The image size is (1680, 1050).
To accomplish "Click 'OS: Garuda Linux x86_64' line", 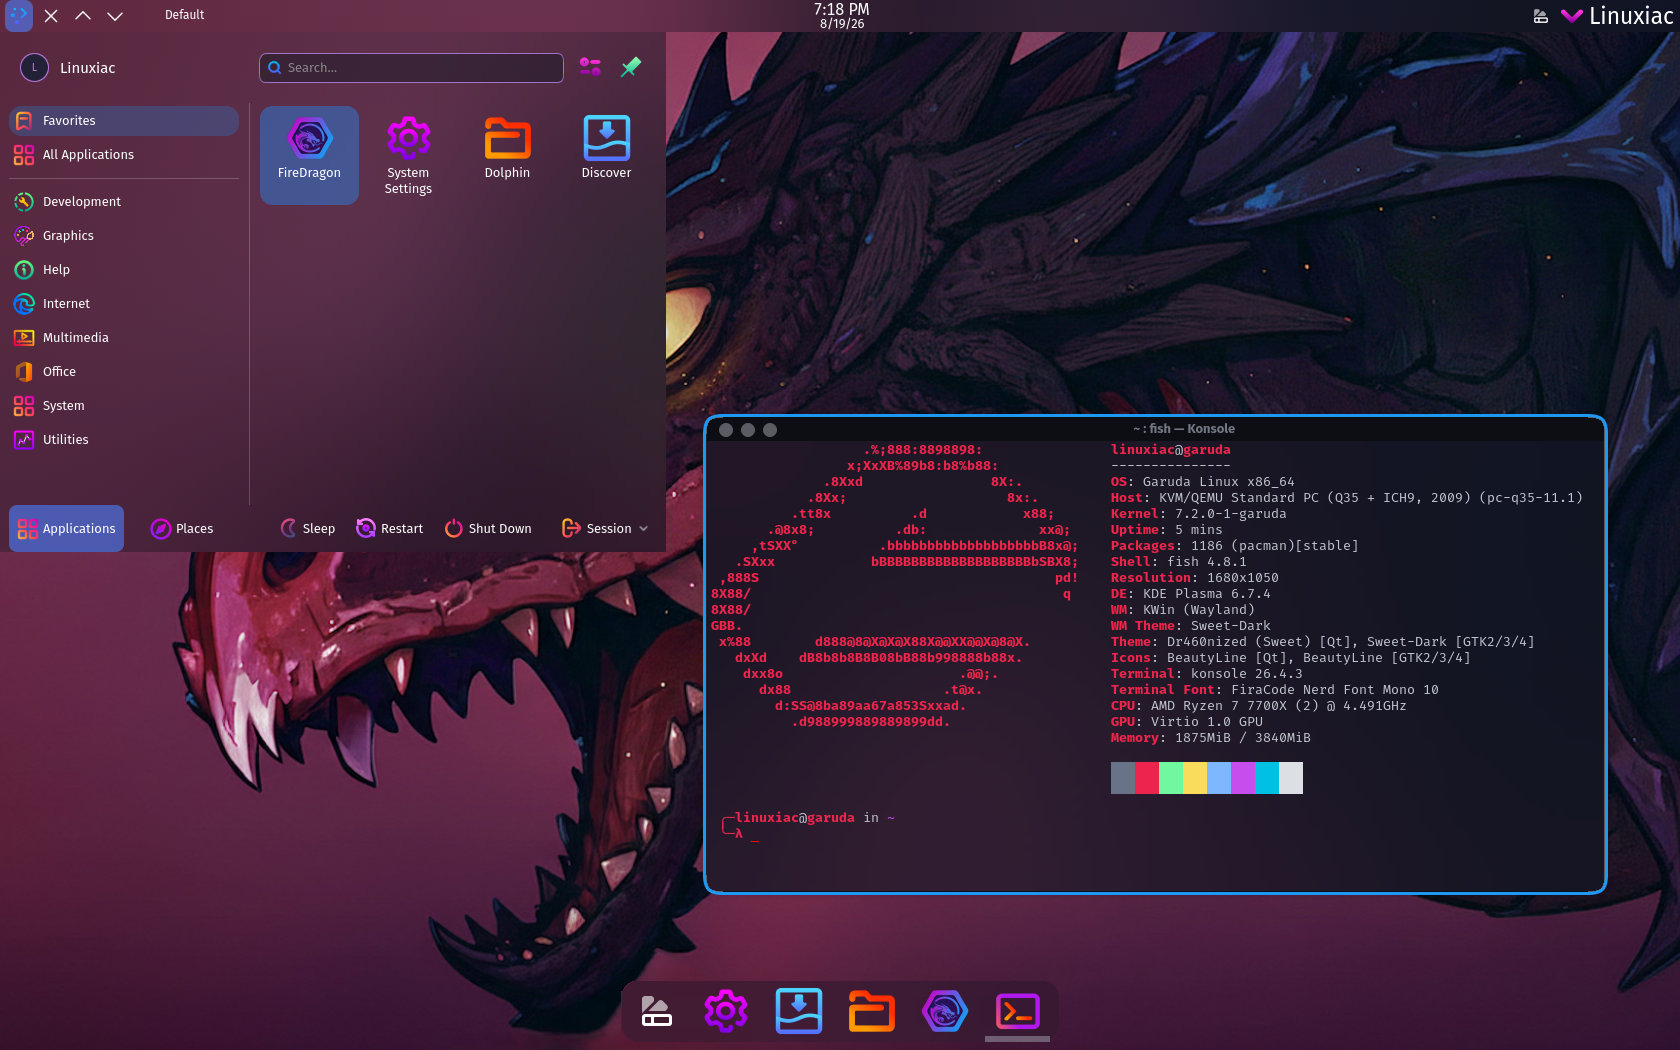I will click(x=1203, y=482).
